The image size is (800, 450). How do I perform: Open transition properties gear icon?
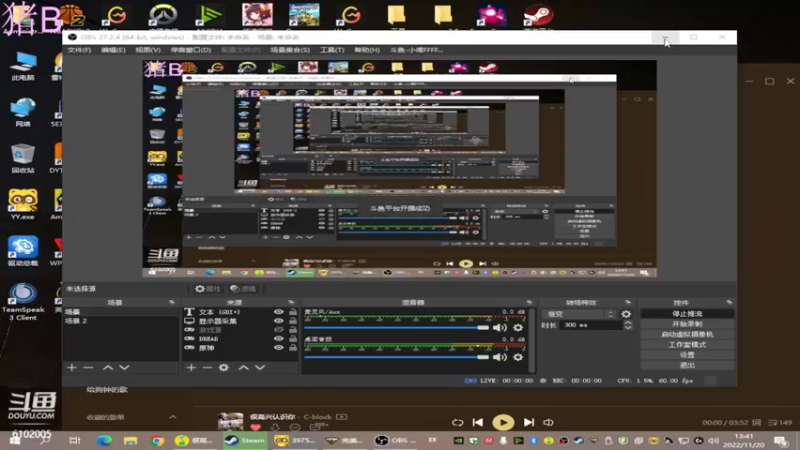(x=626, y=314)
